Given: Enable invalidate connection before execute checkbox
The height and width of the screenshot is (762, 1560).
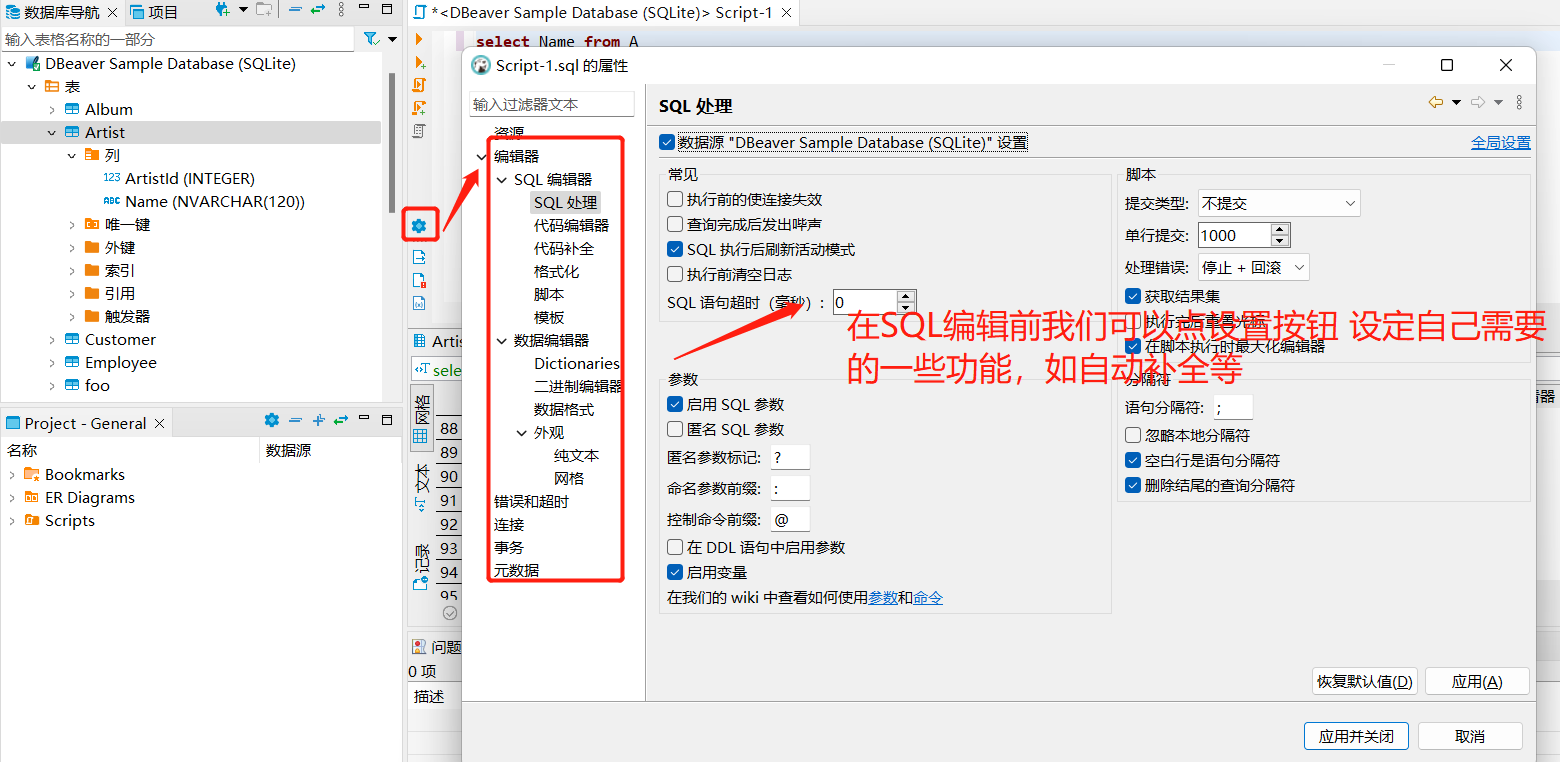Looking at the screenshot, I should [x=675, y=199].
